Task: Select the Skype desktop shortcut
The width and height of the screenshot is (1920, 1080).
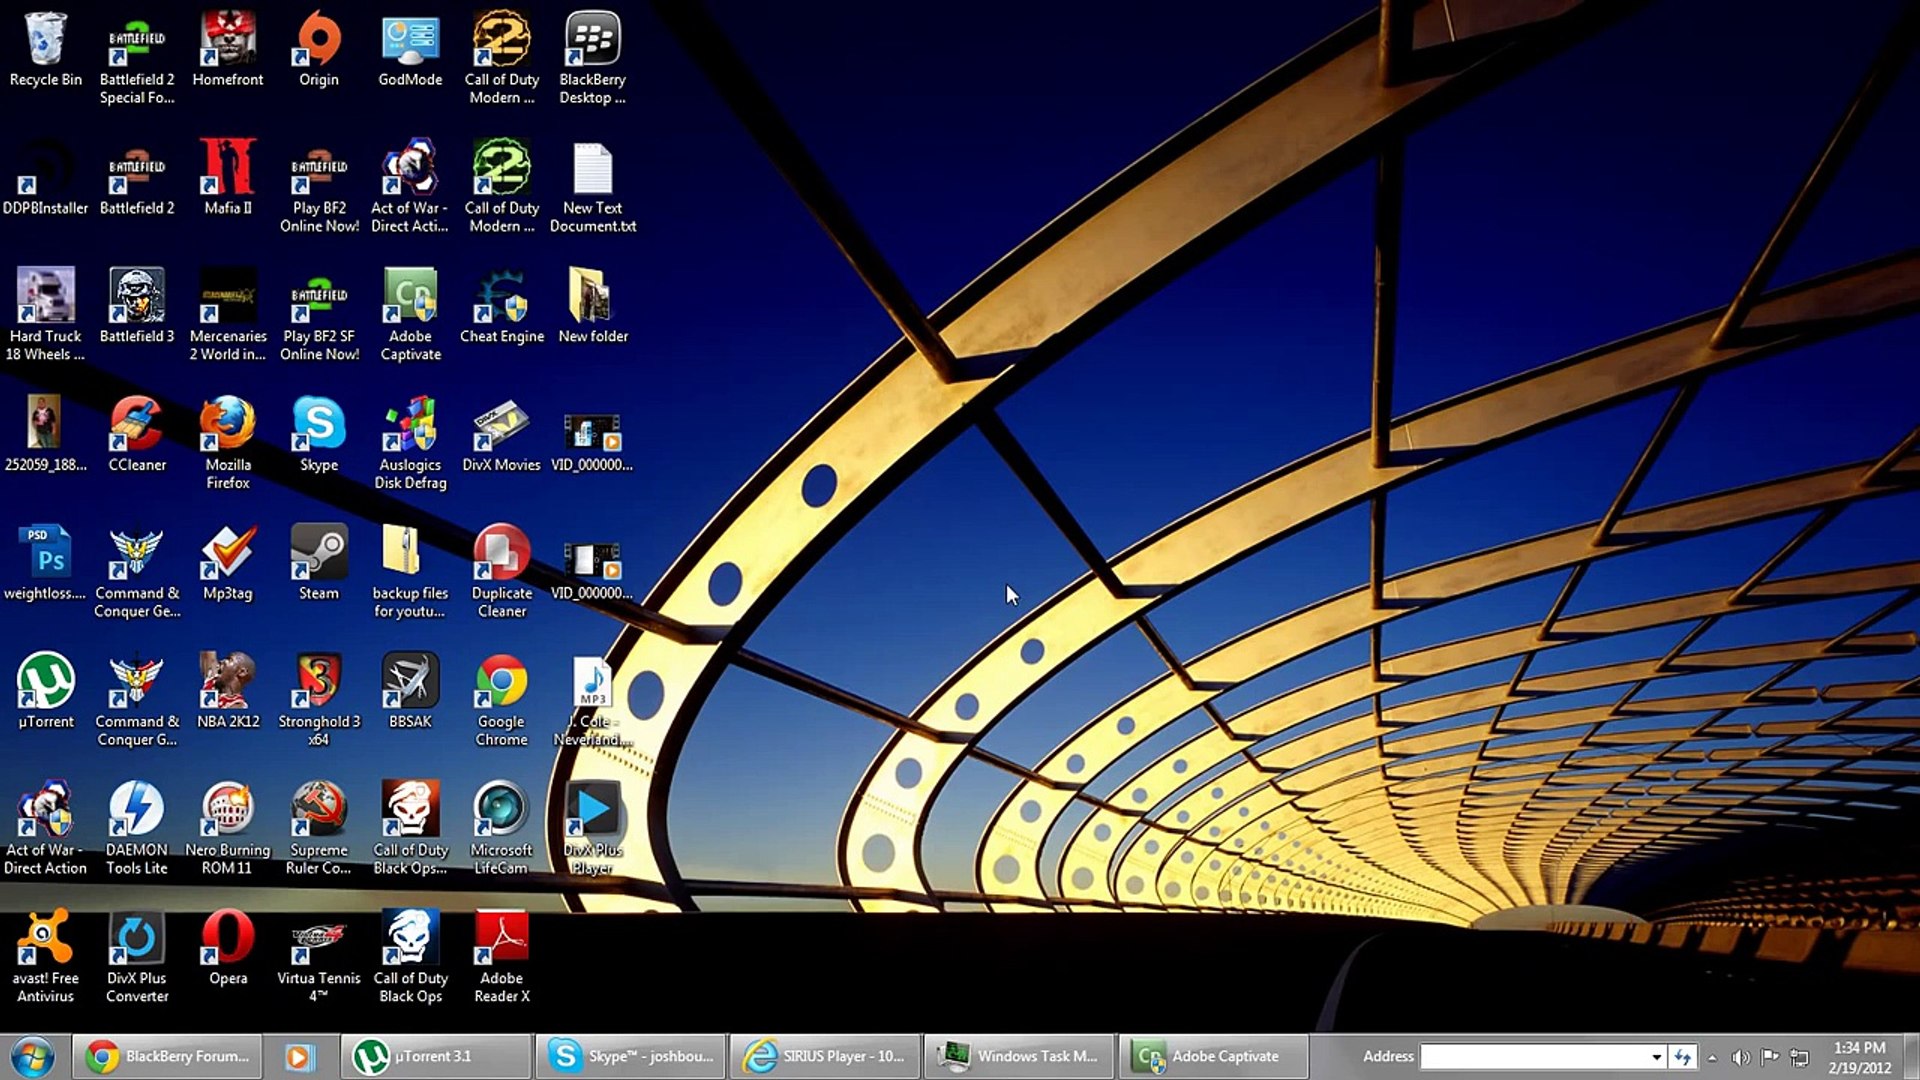Action: tap(319, 425)
